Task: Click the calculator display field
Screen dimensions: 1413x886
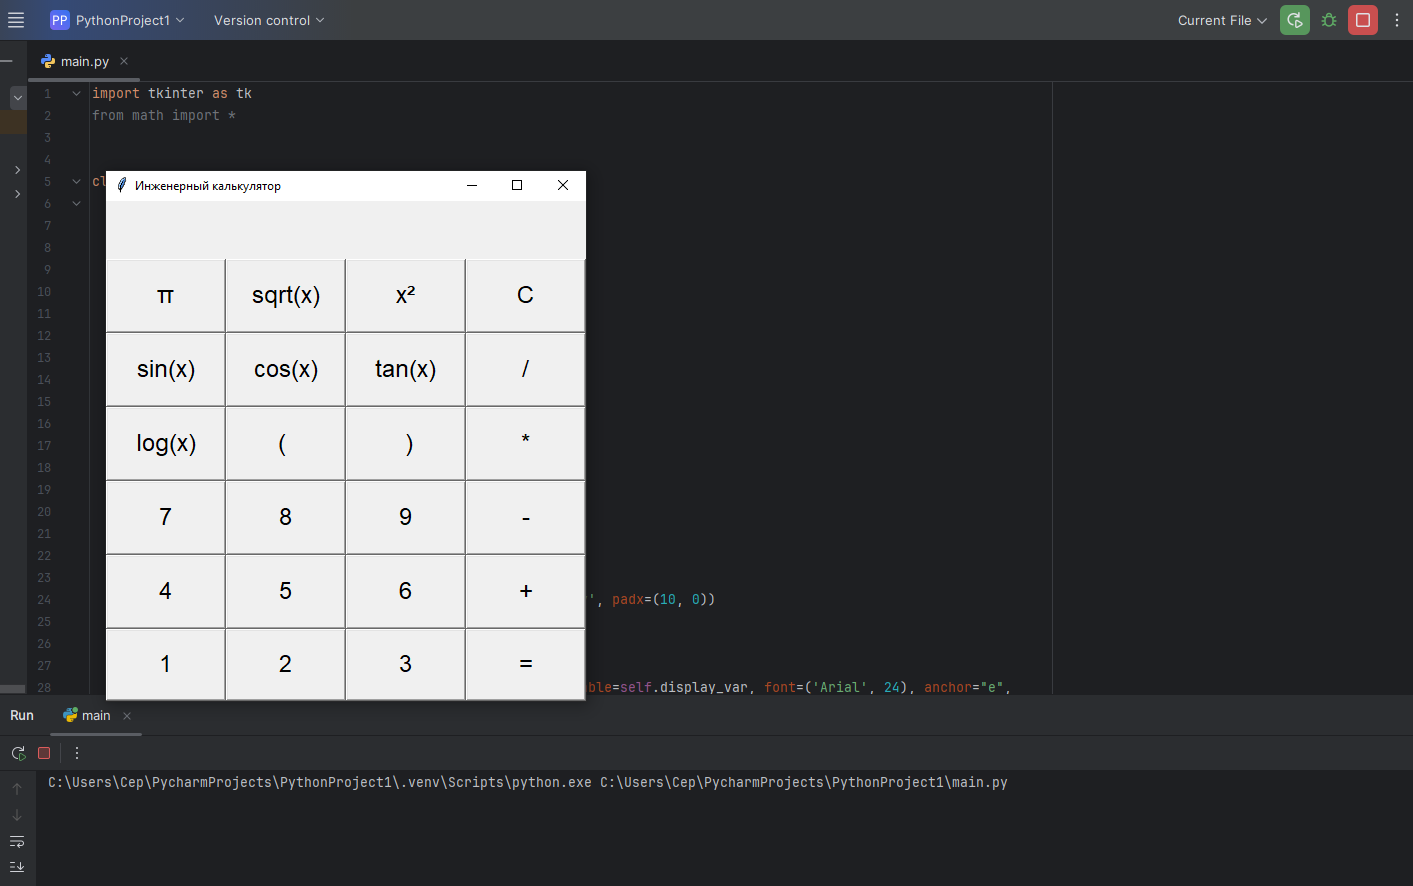Action: point(345,230)
